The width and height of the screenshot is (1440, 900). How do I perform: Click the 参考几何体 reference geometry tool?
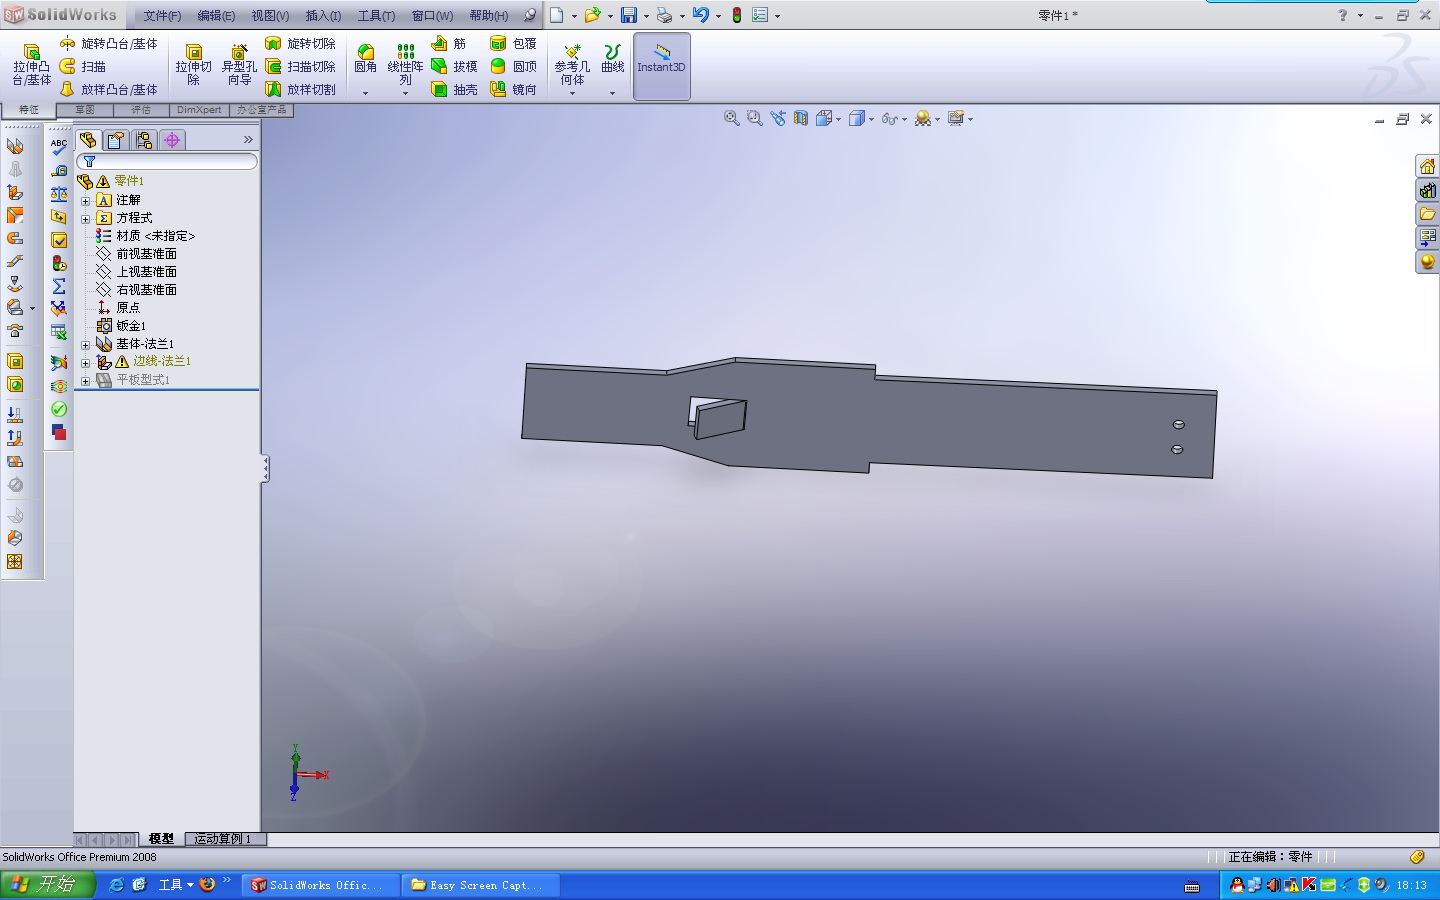point(572,64)
